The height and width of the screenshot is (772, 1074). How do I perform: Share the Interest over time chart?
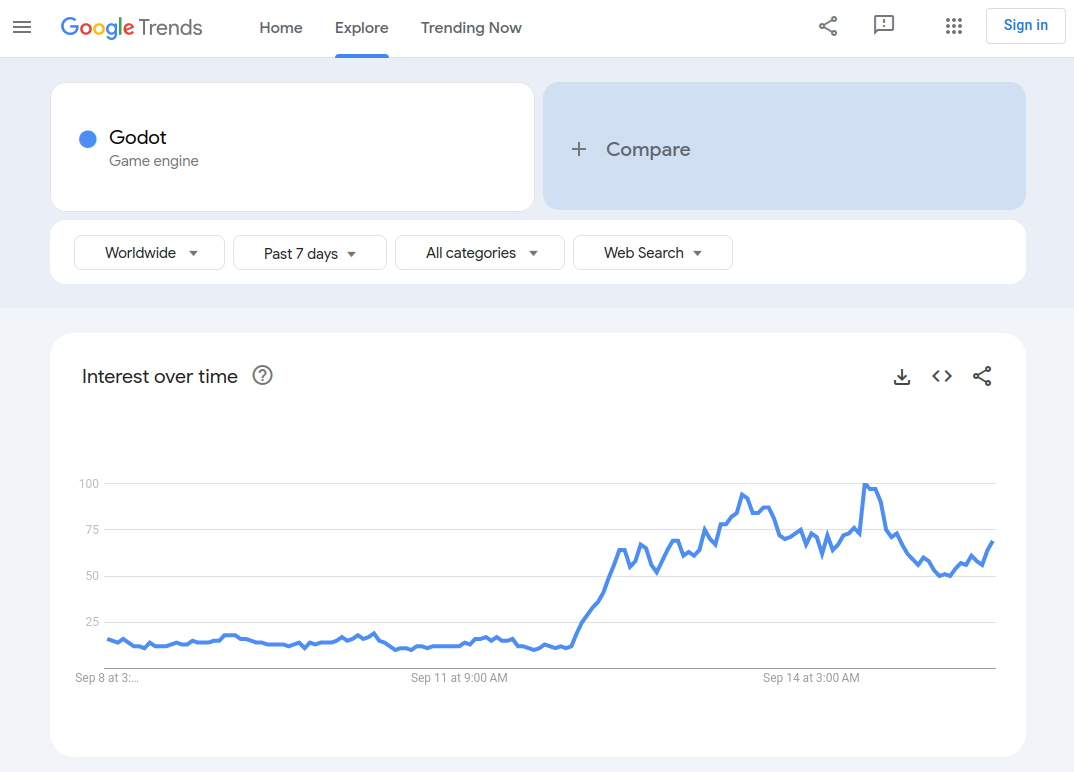982,376
